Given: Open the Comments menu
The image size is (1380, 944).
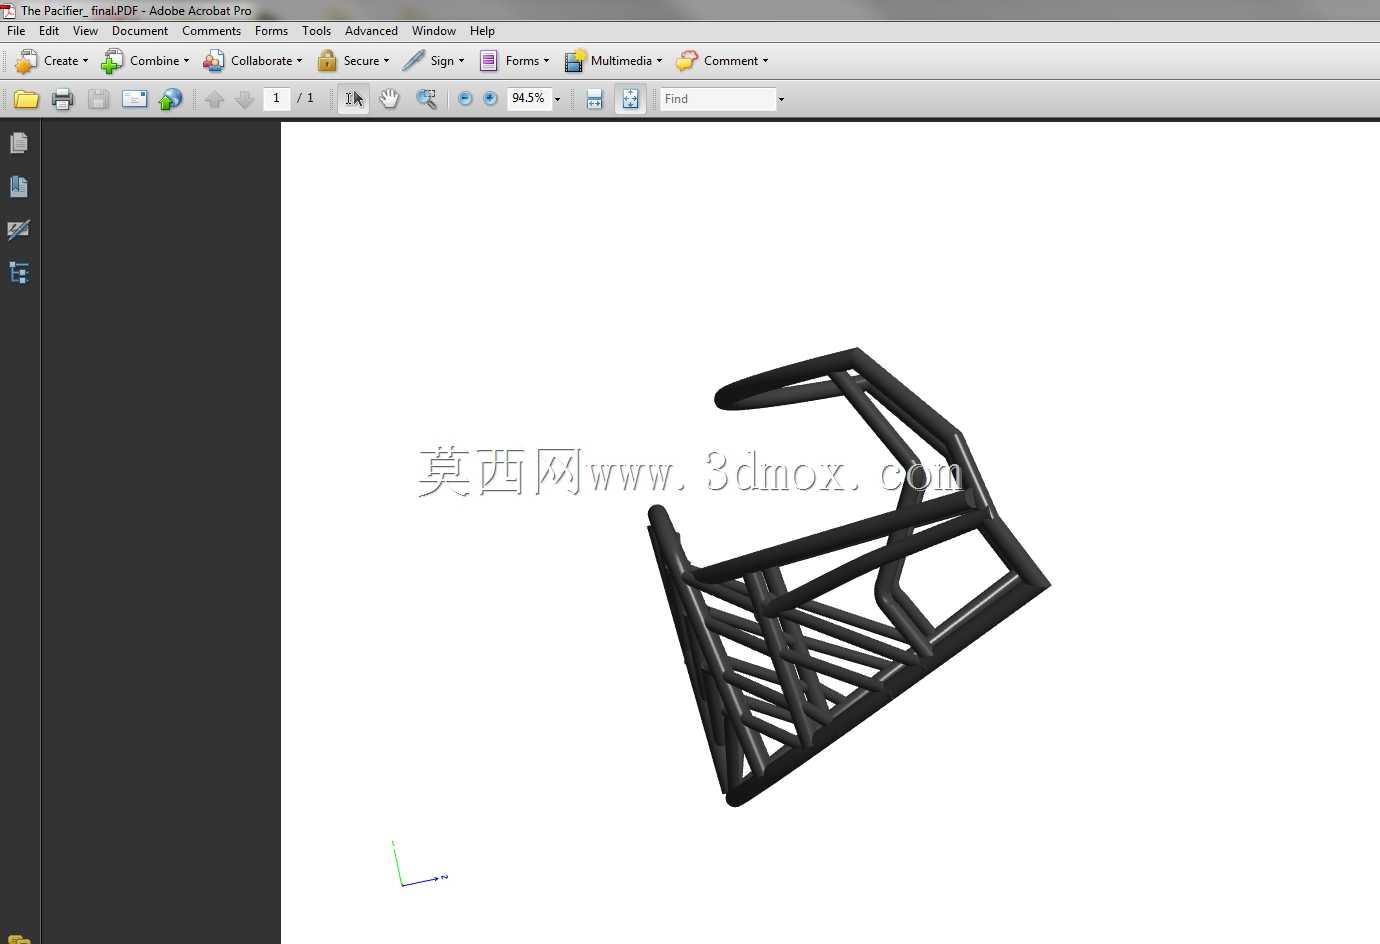Looking at the screenshot, I should pos(211,31).
